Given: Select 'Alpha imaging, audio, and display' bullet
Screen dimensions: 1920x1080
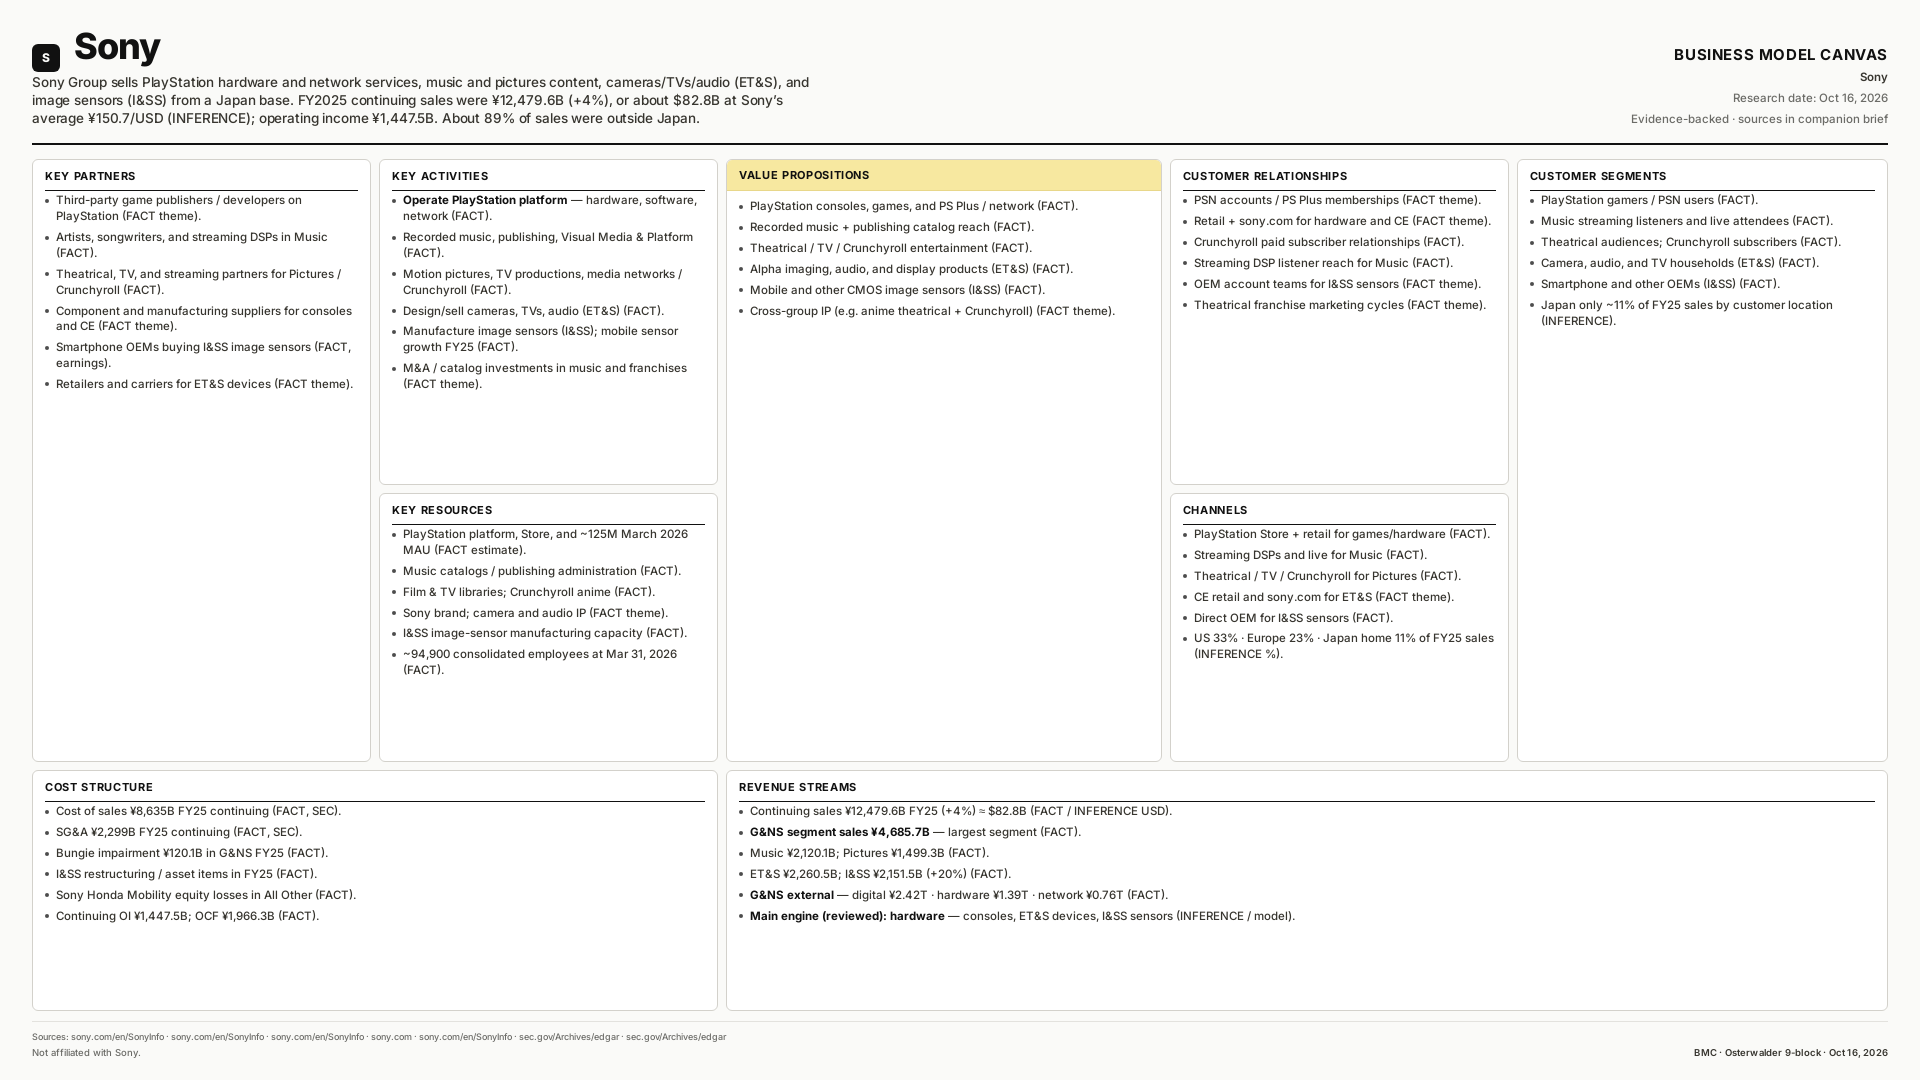Looking at the screenshot, I should click(911, 269).
